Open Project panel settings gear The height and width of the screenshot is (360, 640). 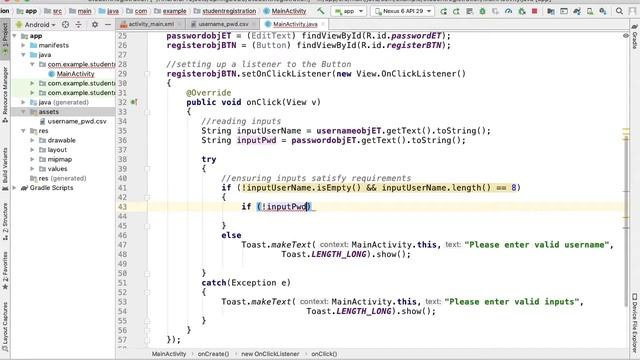(95, 24)
